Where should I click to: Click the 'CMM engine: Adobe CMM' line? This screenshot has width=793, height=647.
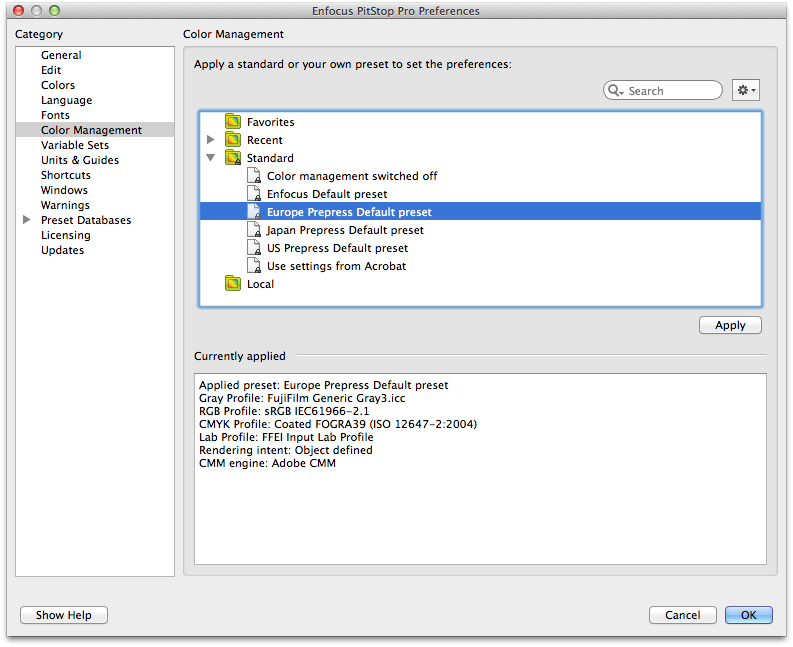[x=267, y=463]
